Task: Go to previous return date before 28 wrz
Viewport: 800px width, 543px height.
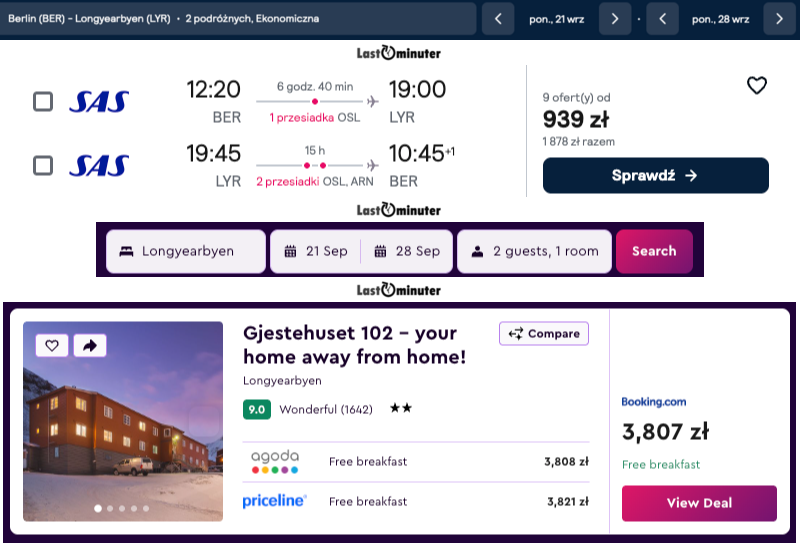Action: click(662, 19)
